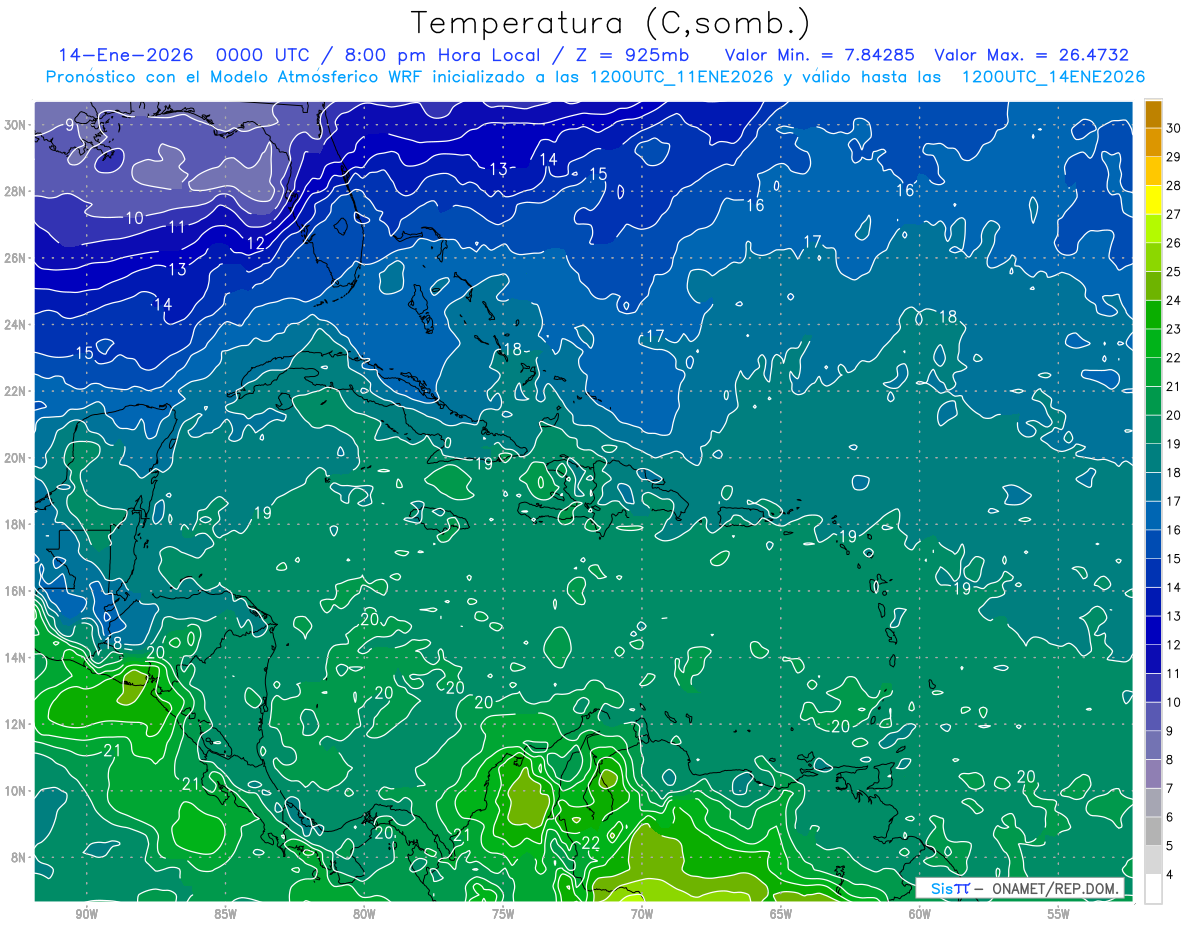Click legend value label '7'
Screen dimensions: 1200x927
[1171, 789]
